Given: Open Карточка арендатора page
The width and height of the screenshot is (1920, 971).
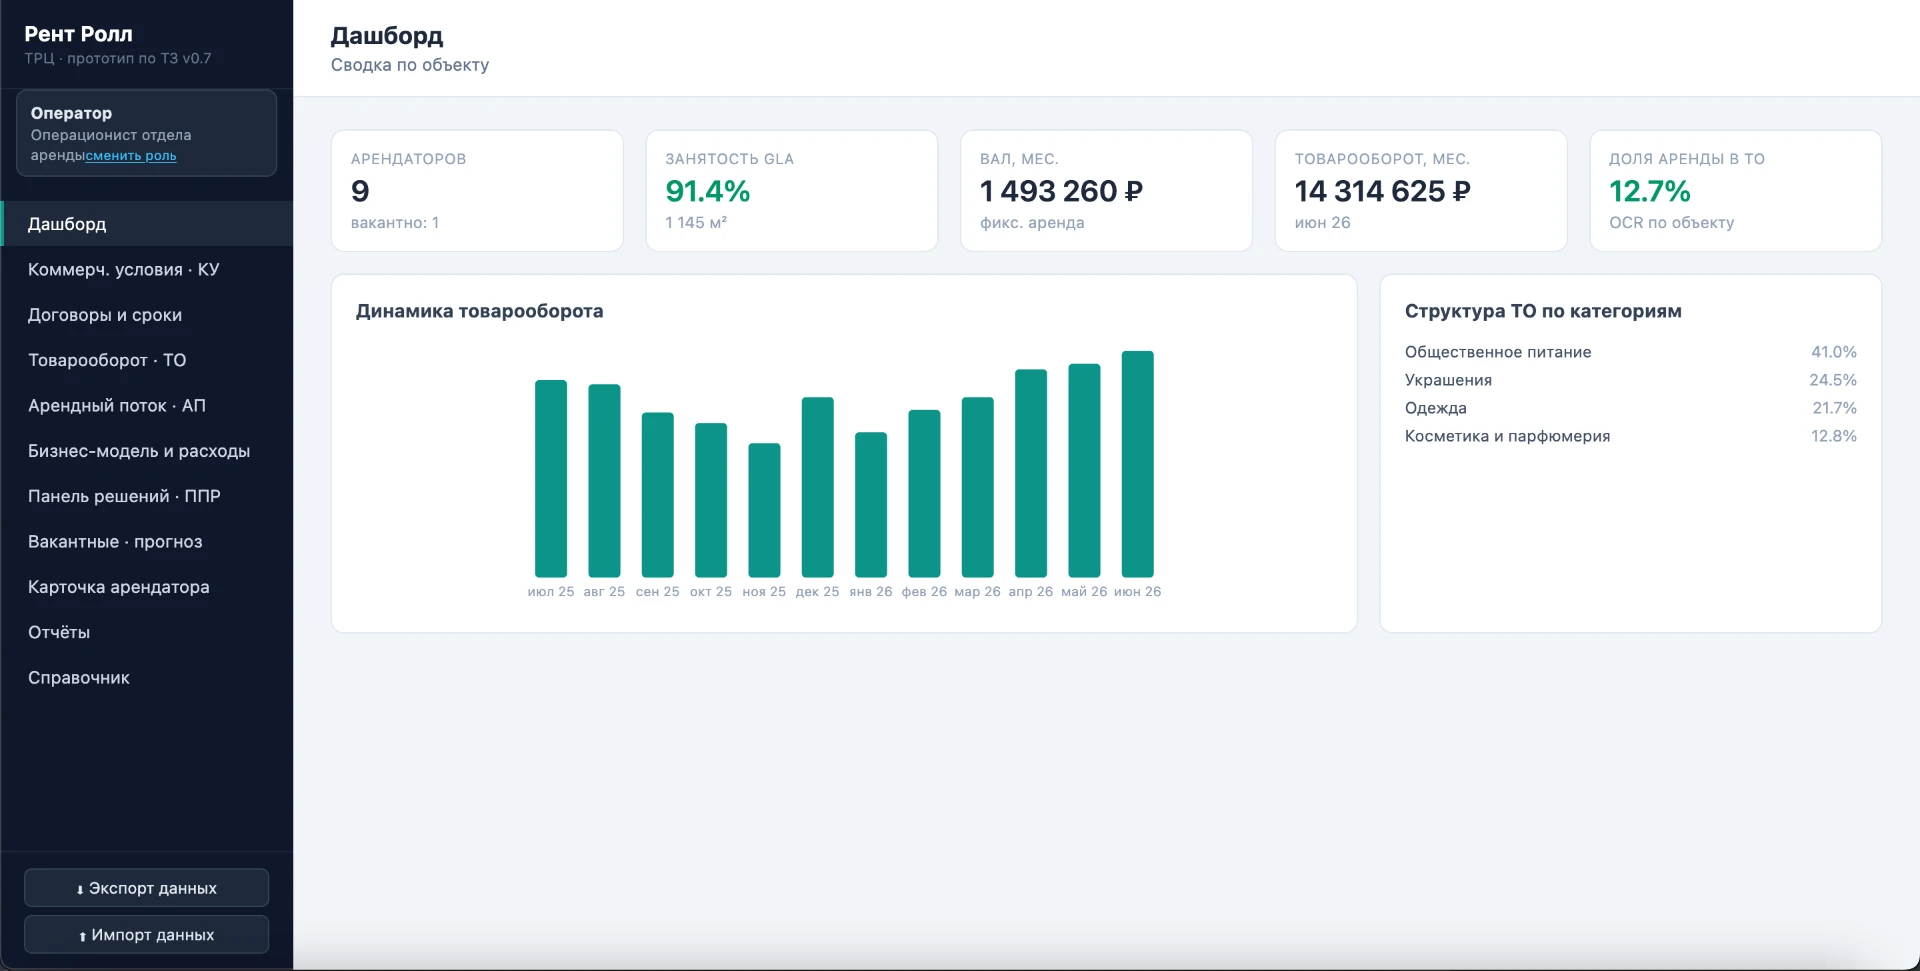Looking at the screenshot, I should pos(147,587).
